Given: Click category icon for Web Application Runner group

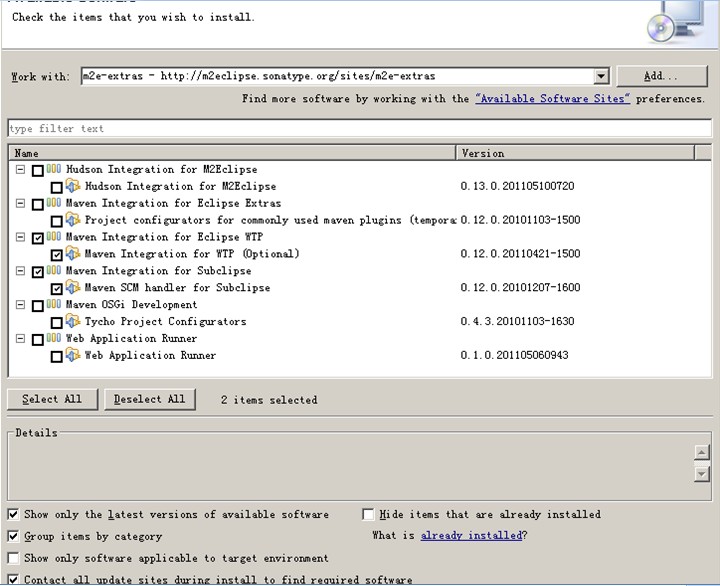Looking at the screenshot, I should coord(53,338).
